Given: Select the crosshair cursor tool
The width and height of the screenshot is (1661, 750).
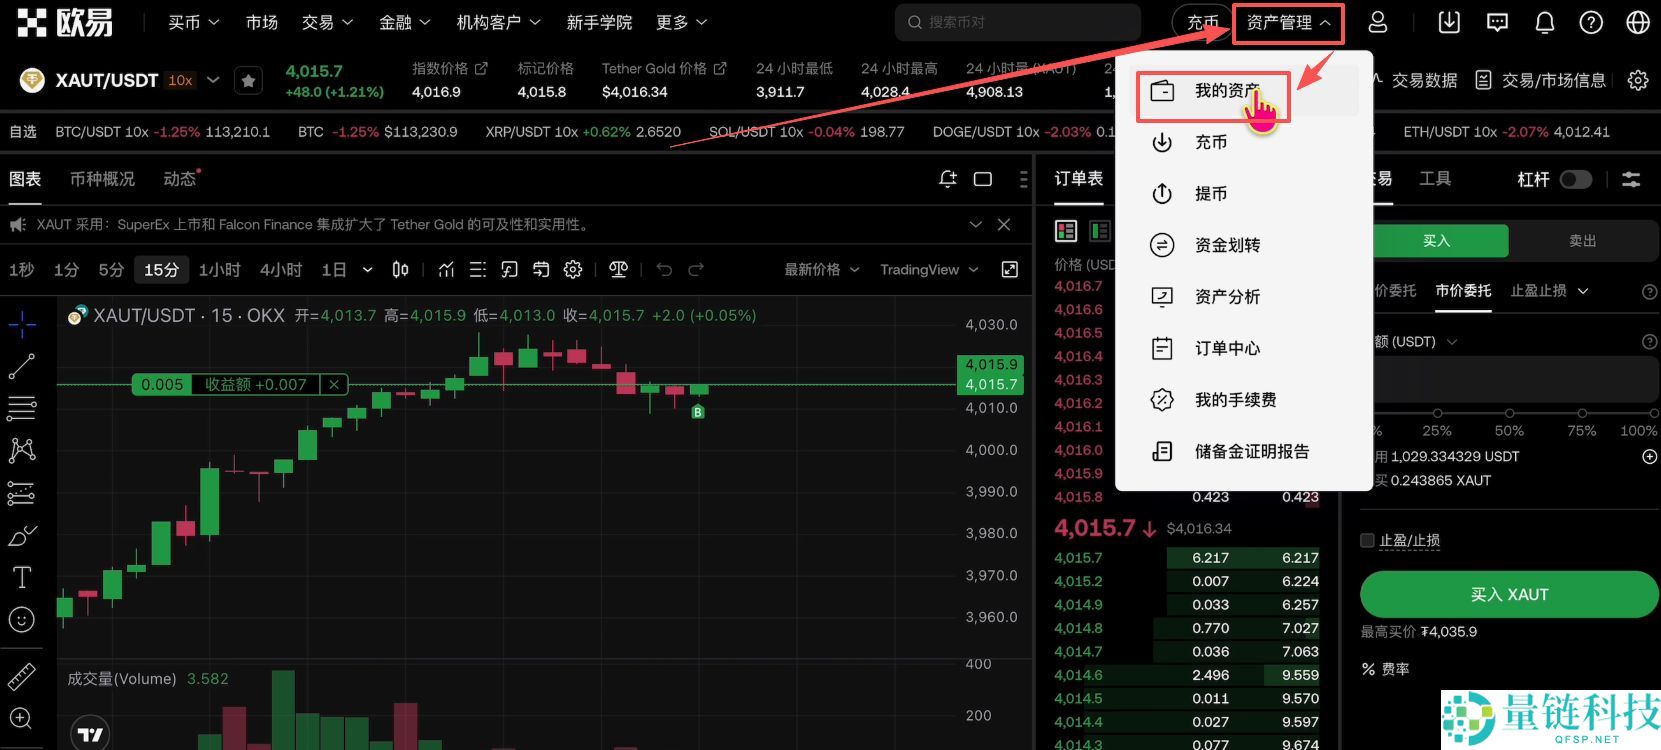Looking at the screenshot, I should point(22,324).
